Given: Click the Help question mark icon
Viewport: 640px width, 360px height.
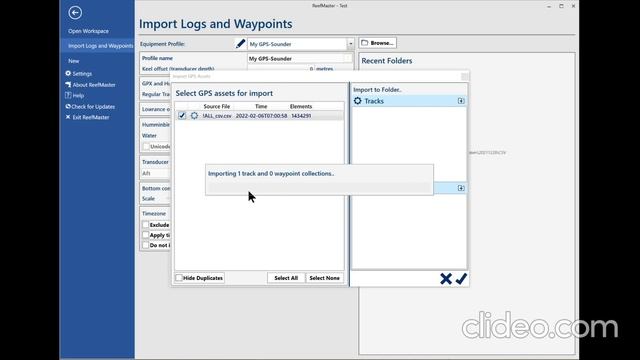Looking at the screenshot, I should coord(68,95).
